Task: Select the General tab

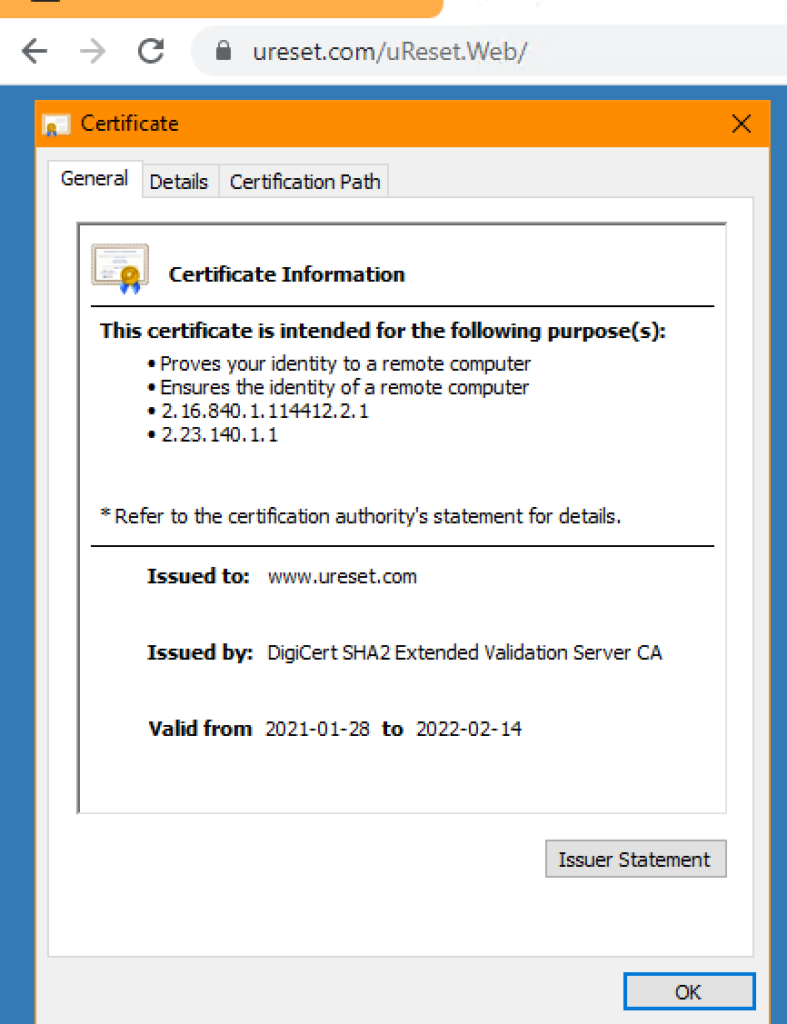Action: [x=95, y=178]
